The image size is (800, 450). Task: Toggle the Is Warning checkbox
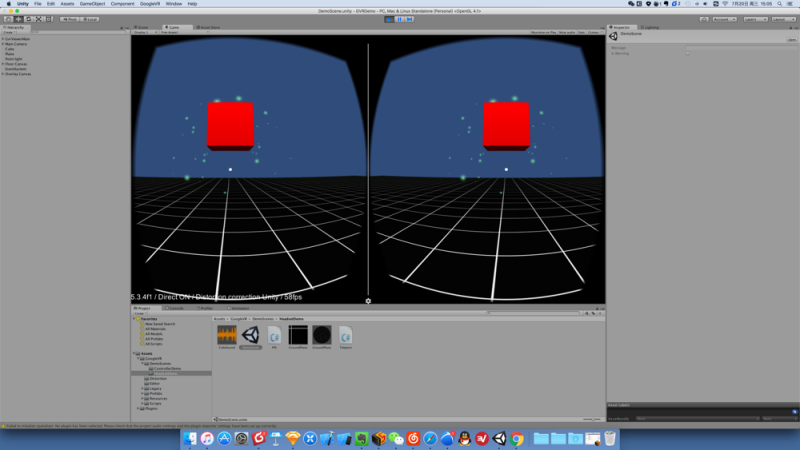coord(688,53)
